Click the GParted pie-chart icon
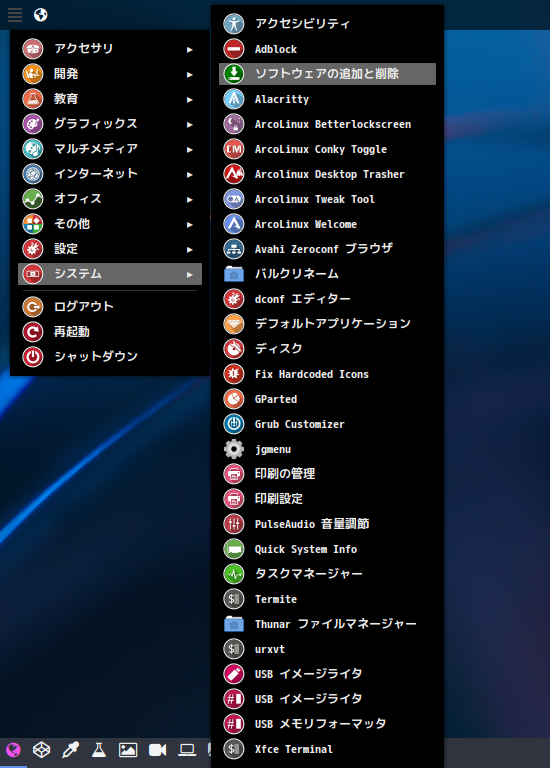Image resolution: width=550 pixels, height=768 pixels. 234,399
